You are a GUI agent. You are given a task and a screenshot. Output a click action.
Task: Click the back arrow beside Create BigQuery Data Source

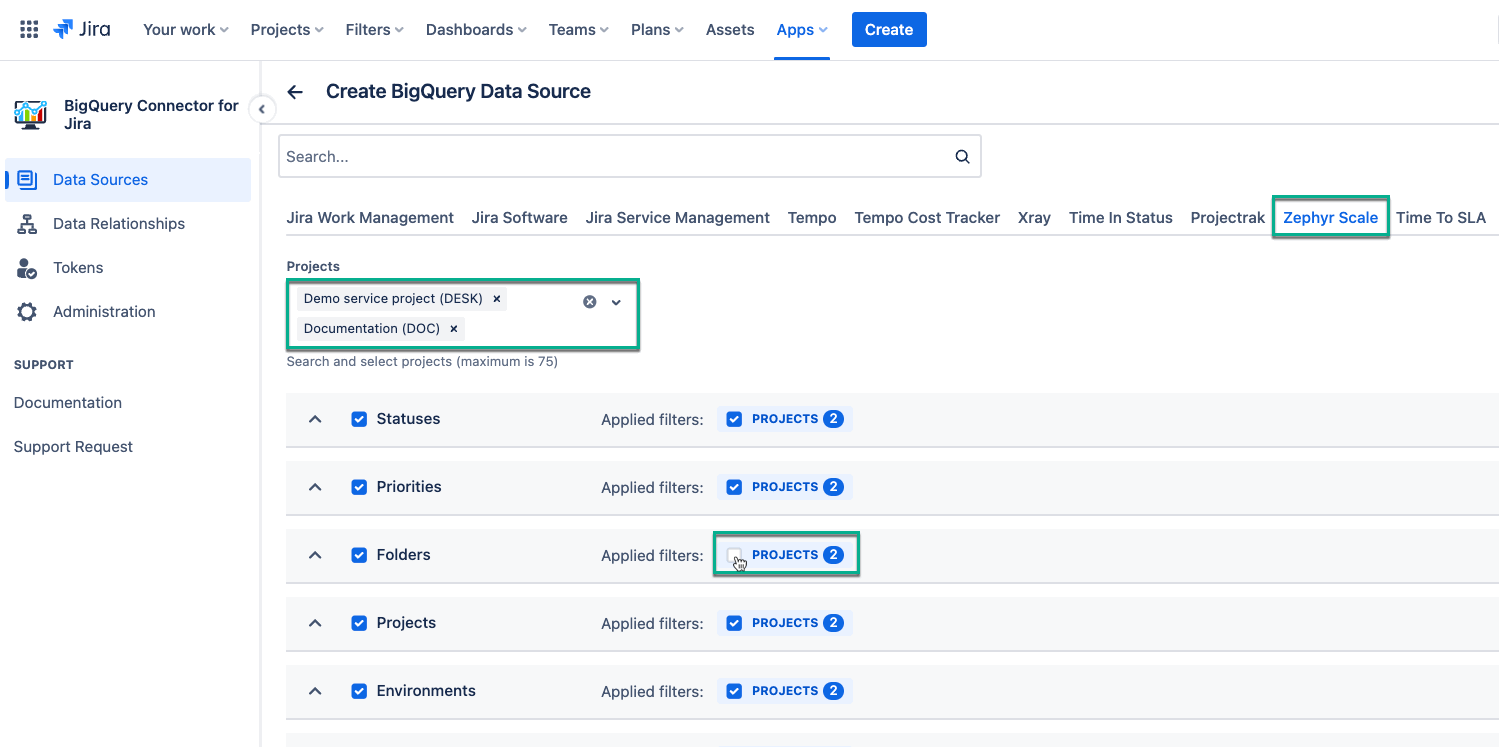295,92
